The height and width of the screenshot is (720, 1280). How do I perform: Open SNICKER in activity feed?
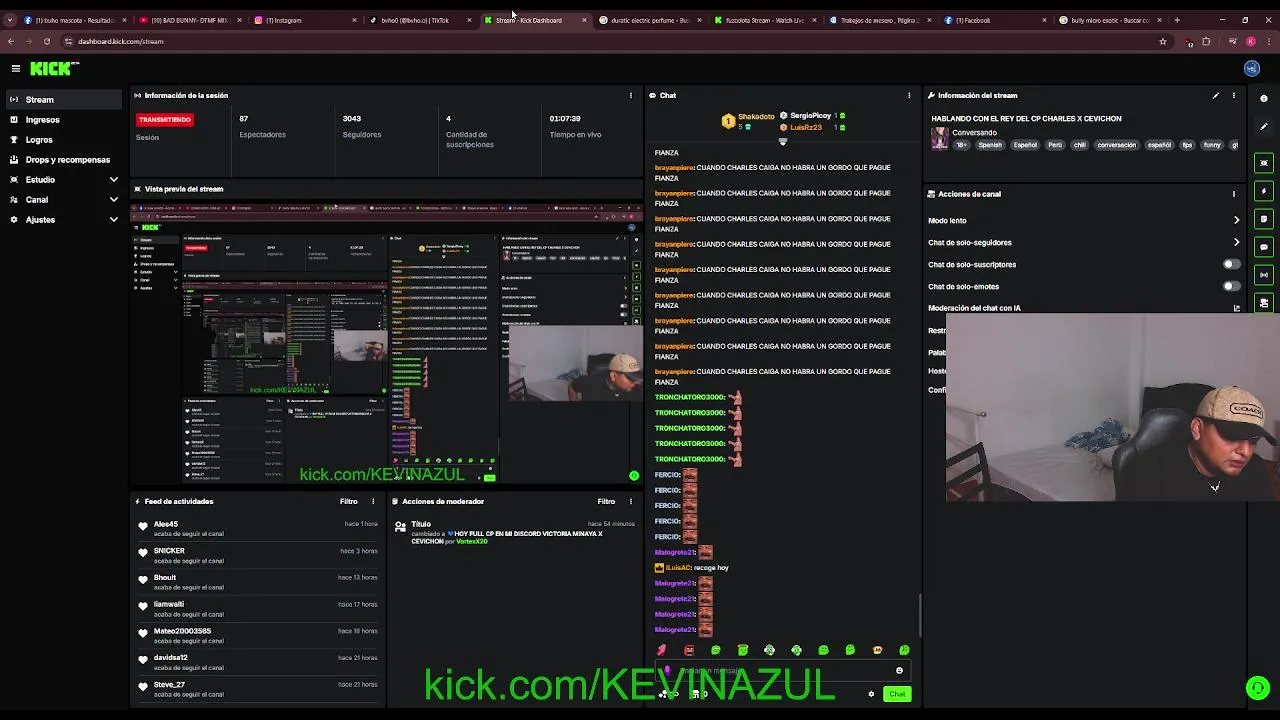169,551
